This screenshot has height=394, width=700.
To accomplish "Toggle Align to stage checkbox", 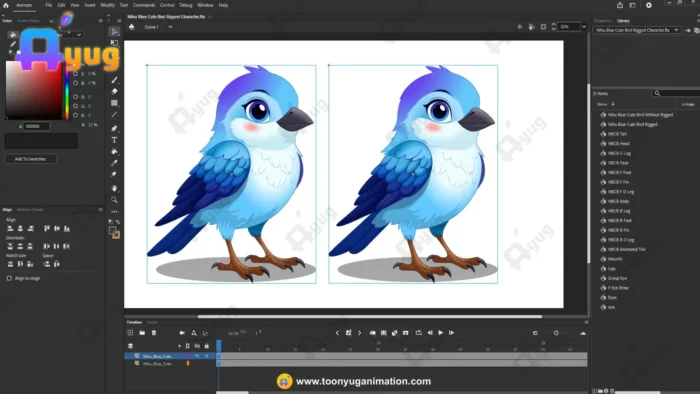I will pos(9,278).
